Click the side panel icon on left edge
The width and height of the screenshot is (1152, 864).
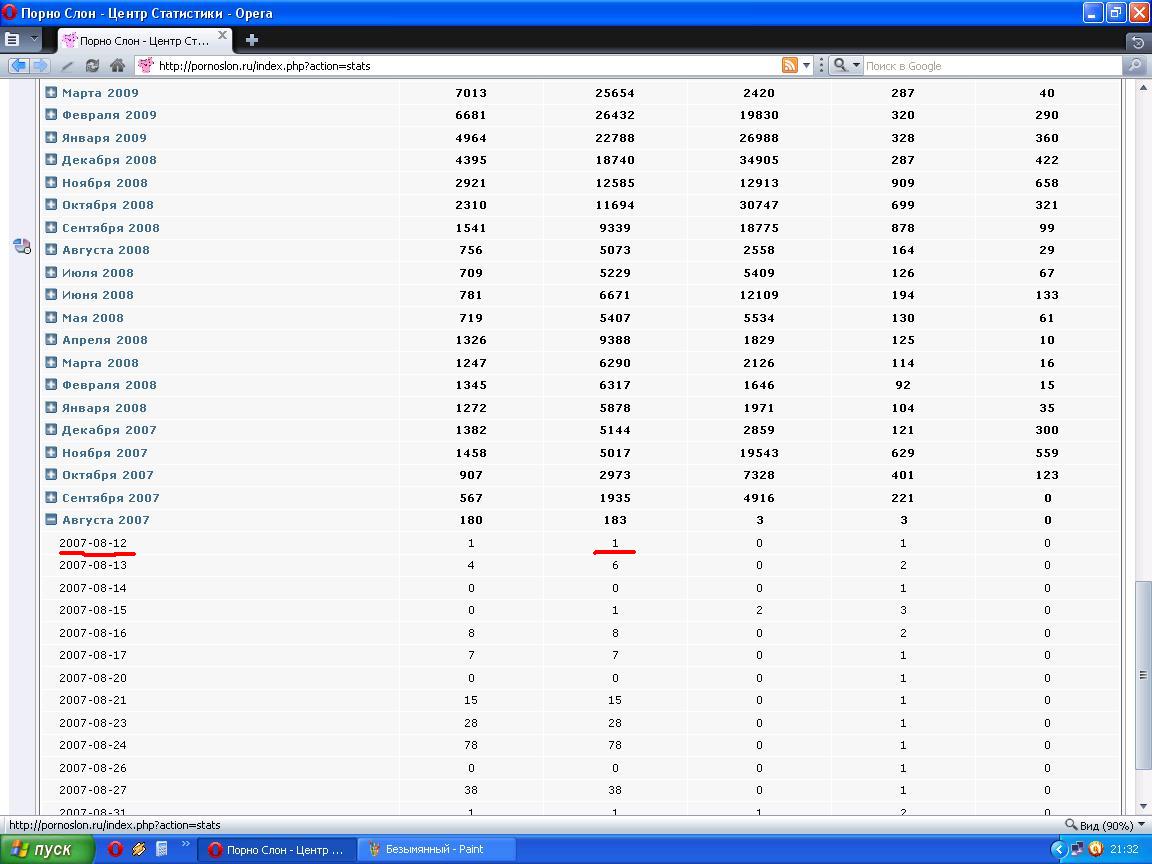click(x=22, y=246)
